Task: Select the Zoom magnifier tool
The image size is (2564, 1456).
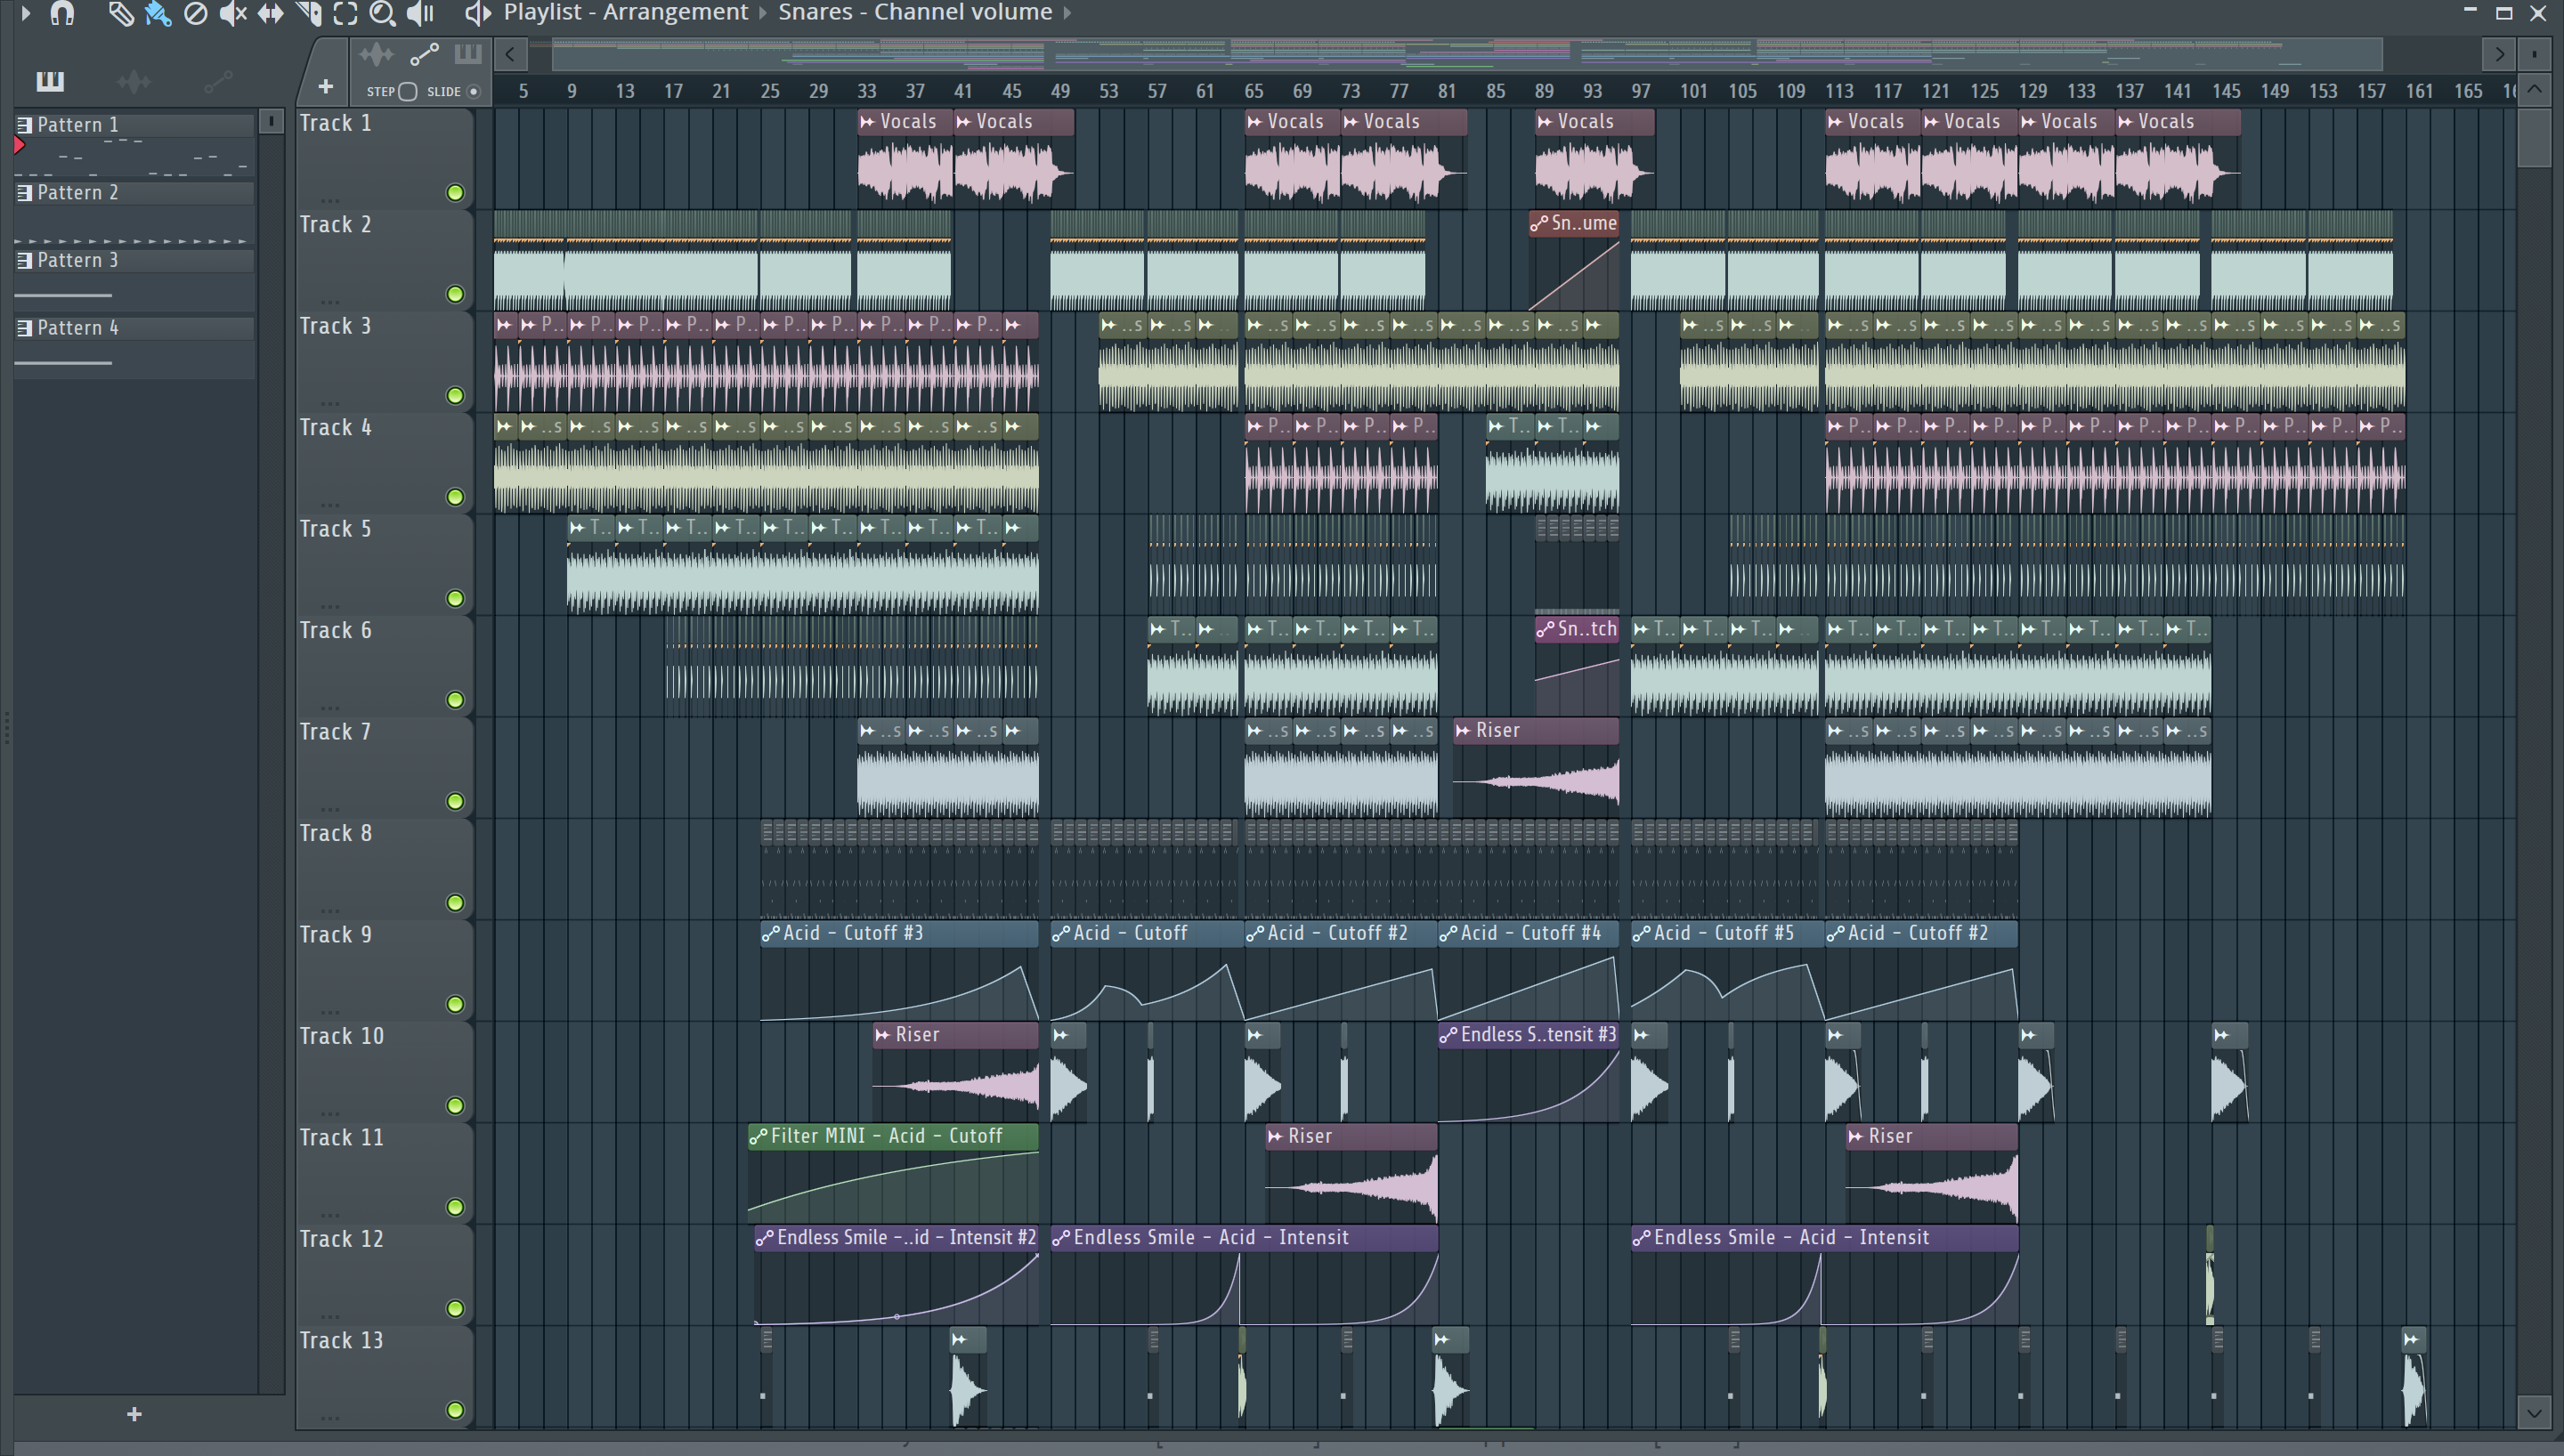Action: 382,13
